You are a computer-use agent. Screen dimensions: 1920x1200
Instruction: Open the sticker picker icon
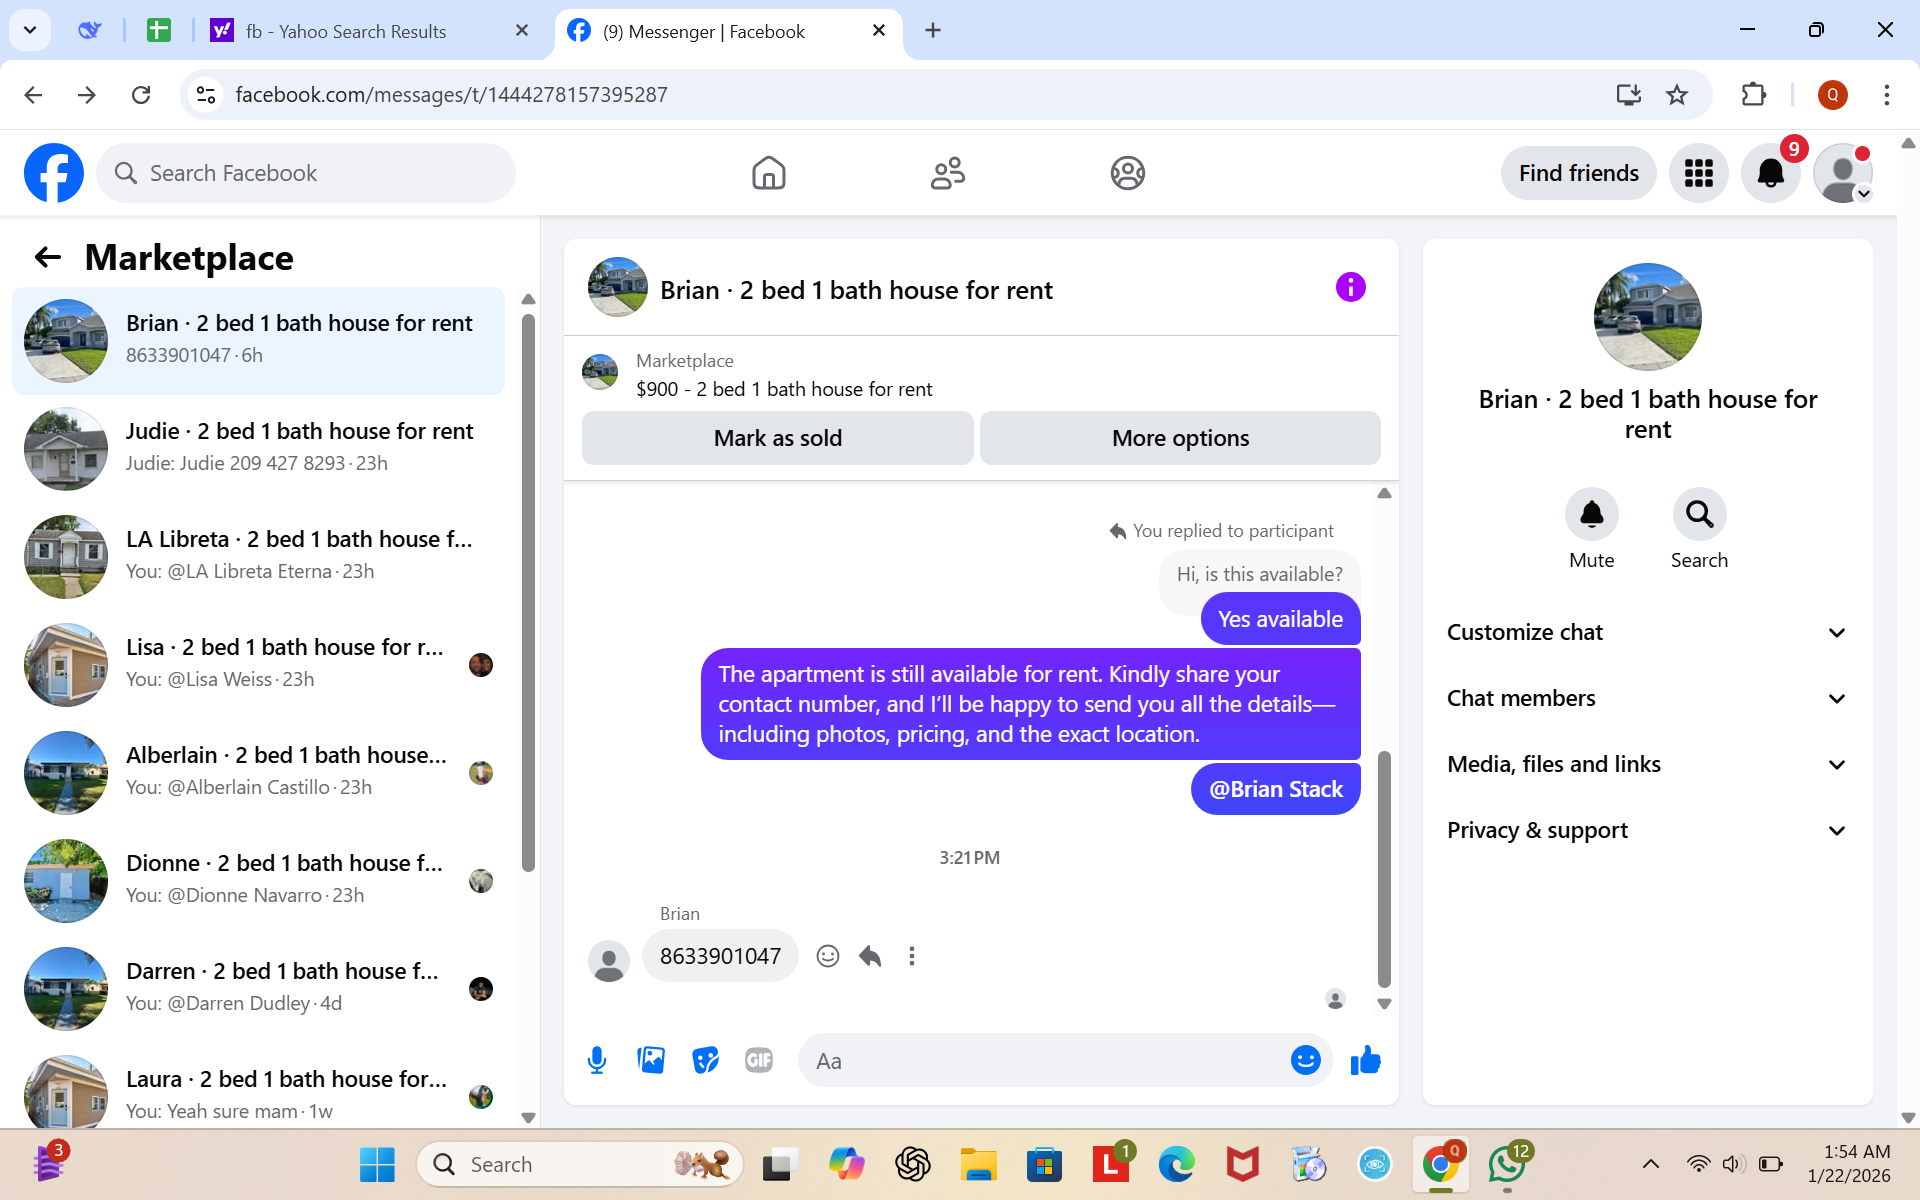point(705,1060)
